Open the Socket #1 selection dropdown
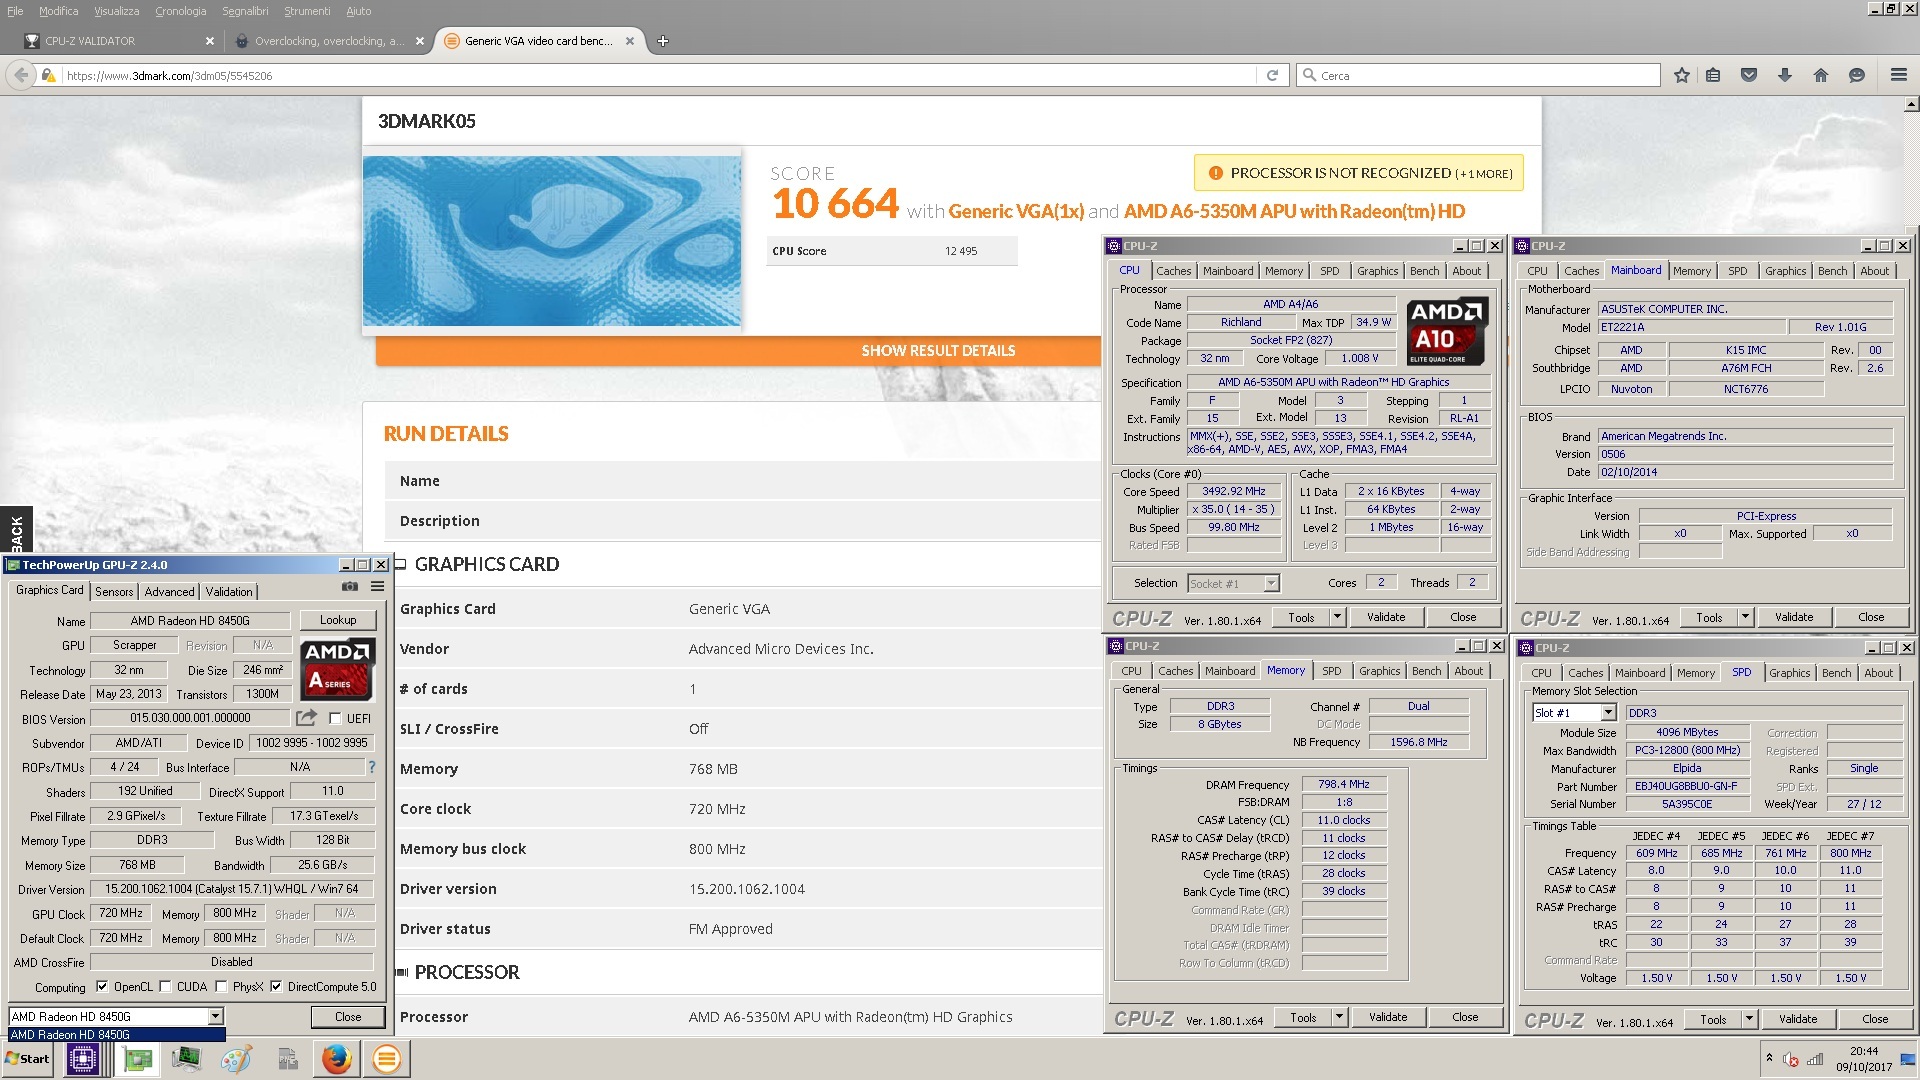The height and width of the screenshot is (1080, 1920). [1271, 584]
